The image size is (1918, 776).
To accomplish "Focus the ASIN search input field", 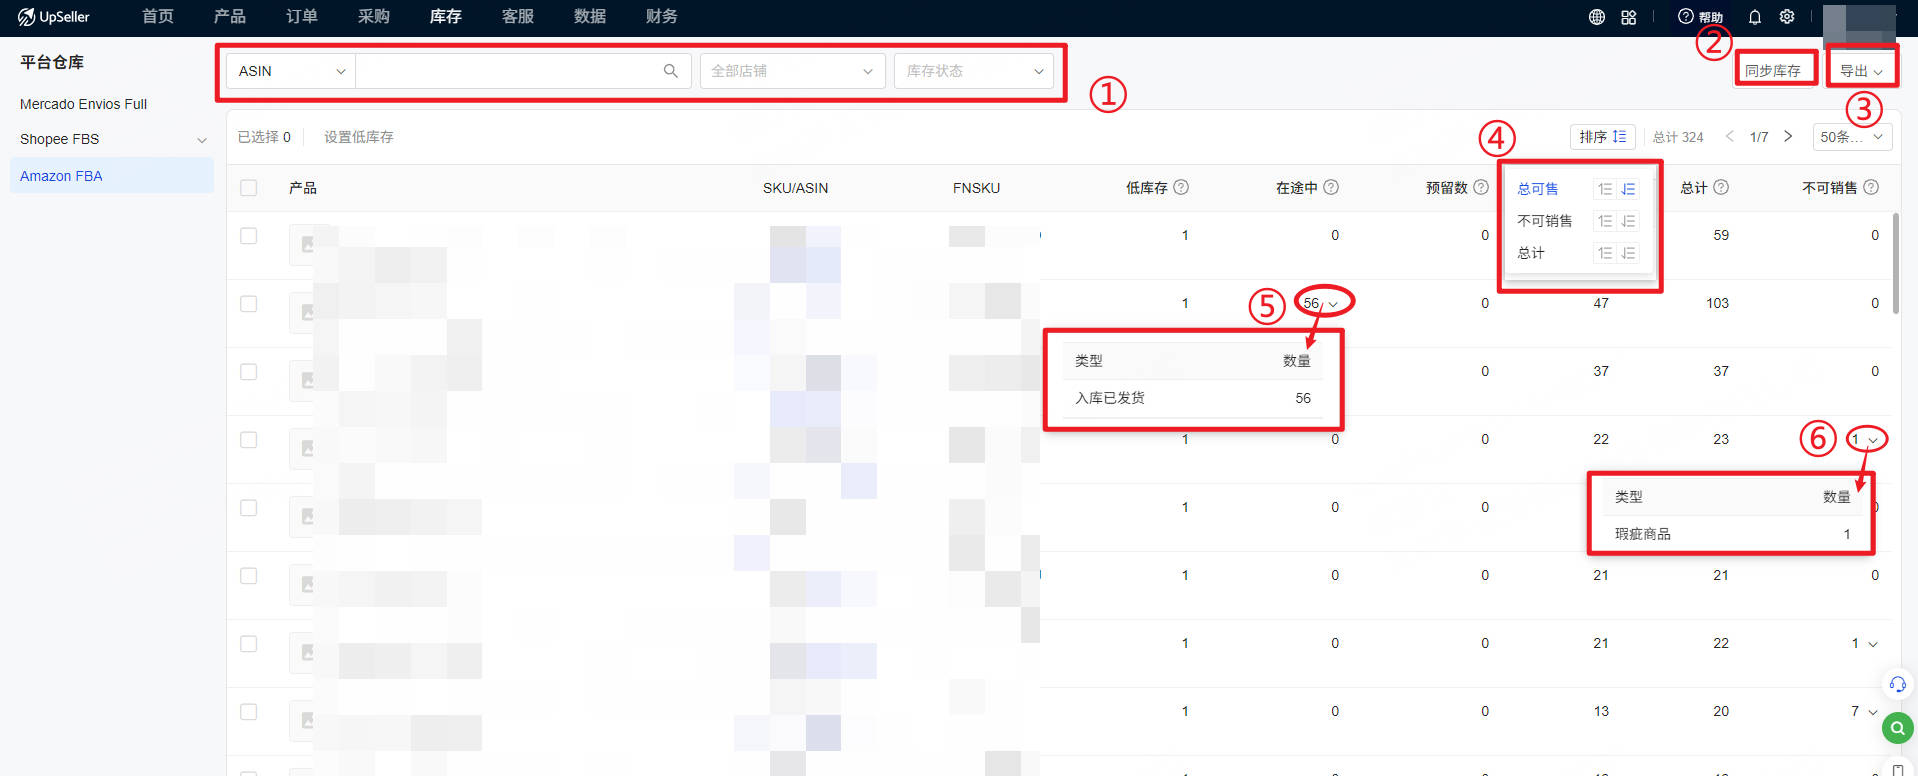I will (x=508, y=71).
